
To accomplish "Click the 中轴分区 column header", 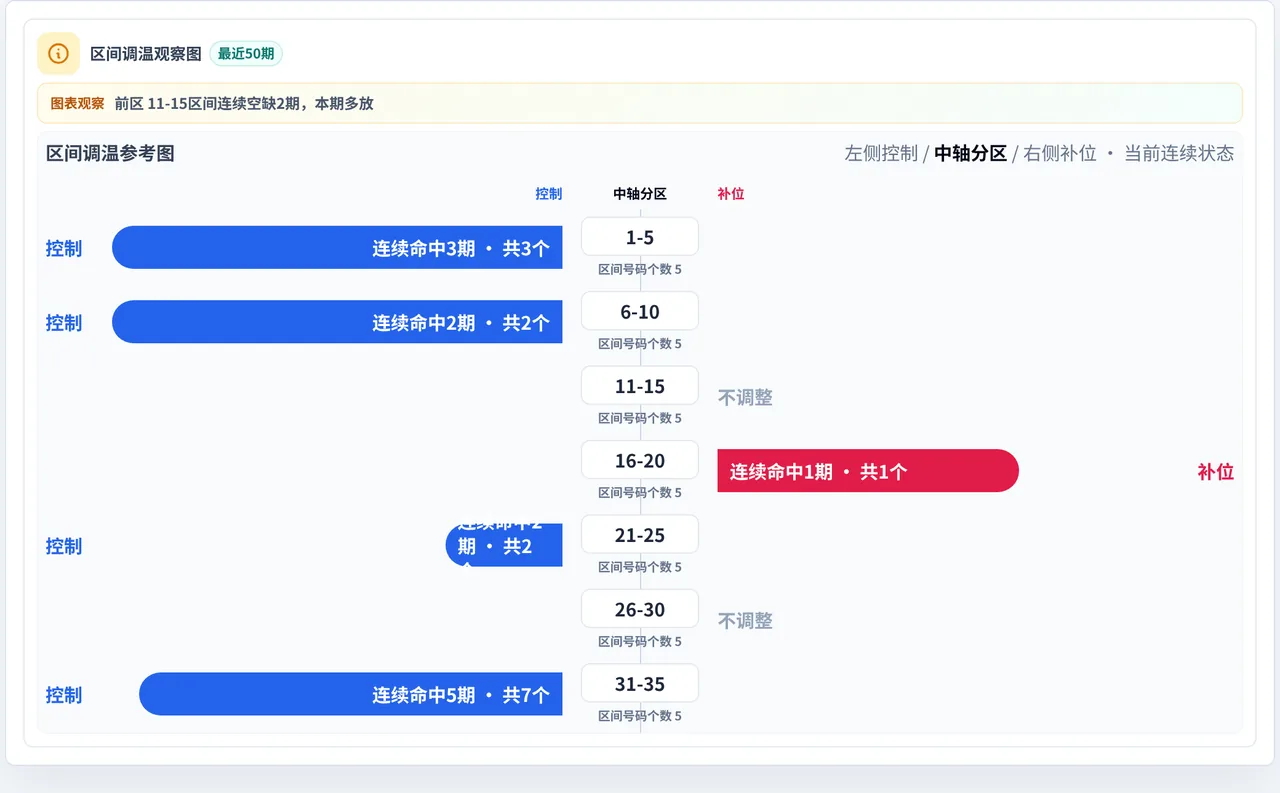I will [640, 194].
